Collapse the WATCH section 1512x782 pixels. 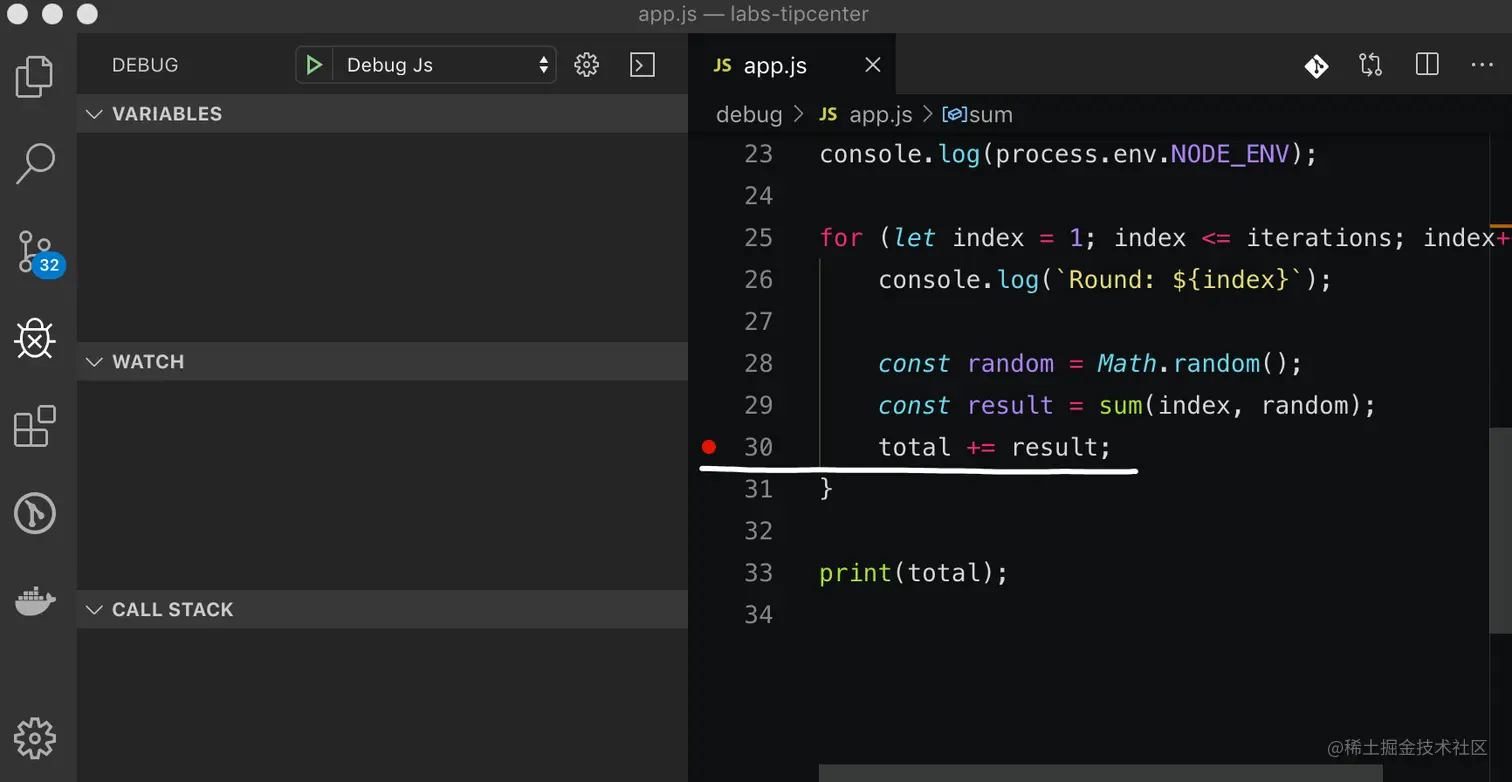(x=382, y=362)
